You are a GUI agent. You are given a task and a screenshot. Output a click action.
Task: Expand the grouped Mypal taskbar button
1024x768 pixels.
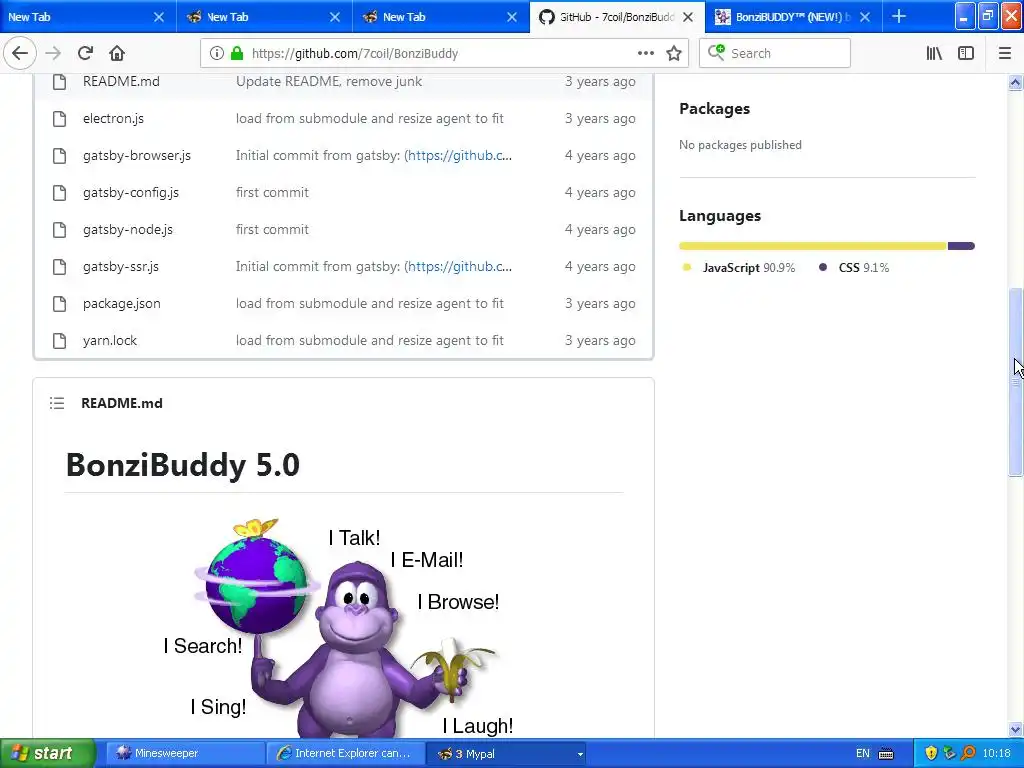[x=507, y=754]
